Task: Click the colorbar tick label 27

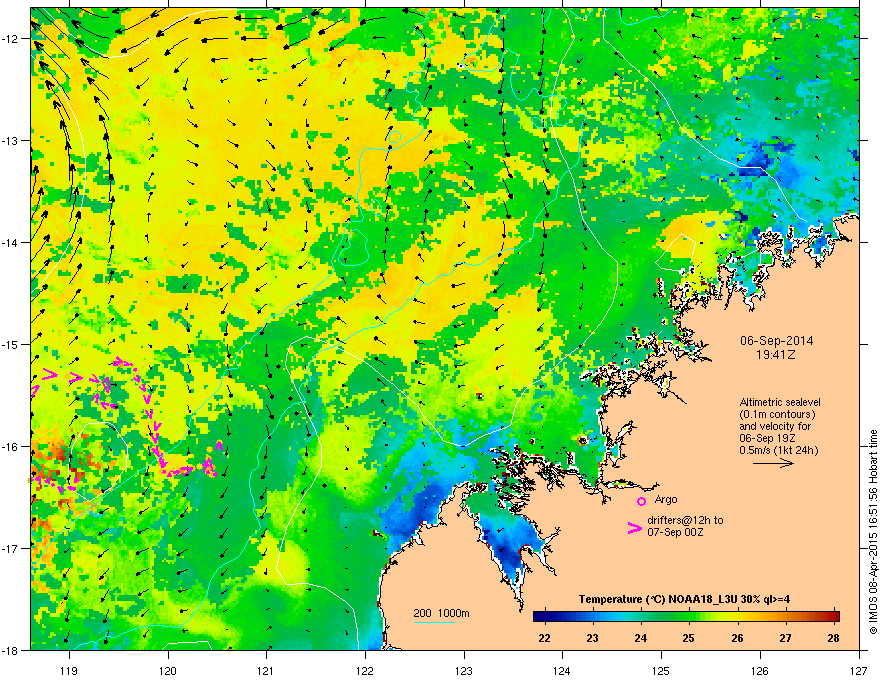Action: pos(785,638)
